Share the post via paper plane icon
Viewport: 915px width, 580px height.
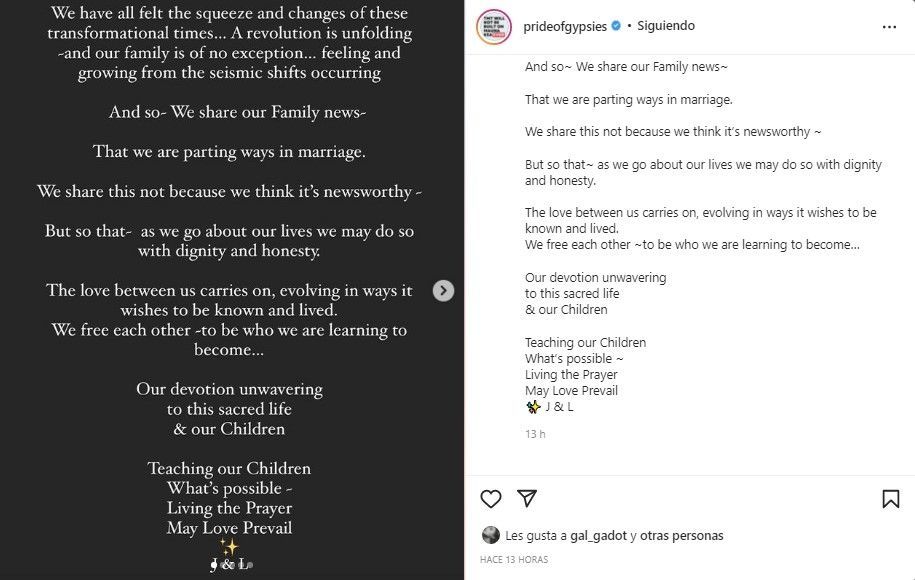(x=527, y=498)
